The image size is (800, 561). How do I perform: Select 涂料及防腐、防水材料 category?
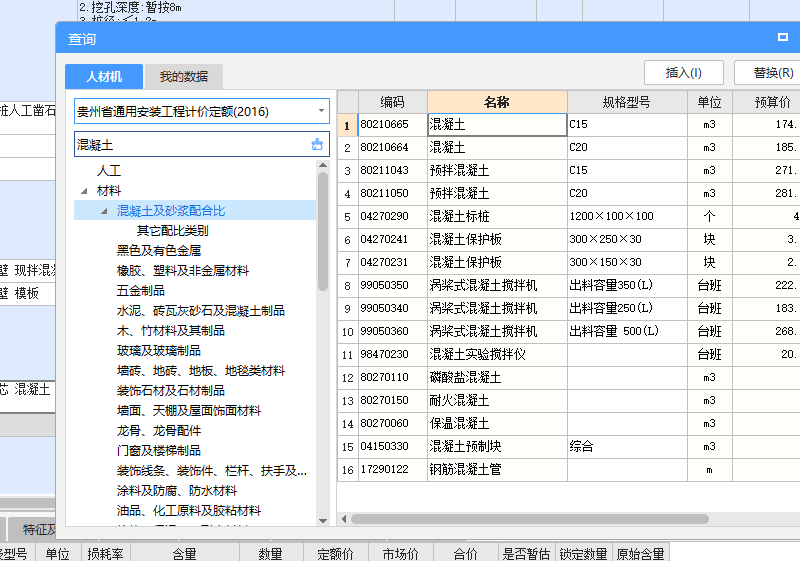(x=177, y=491)
